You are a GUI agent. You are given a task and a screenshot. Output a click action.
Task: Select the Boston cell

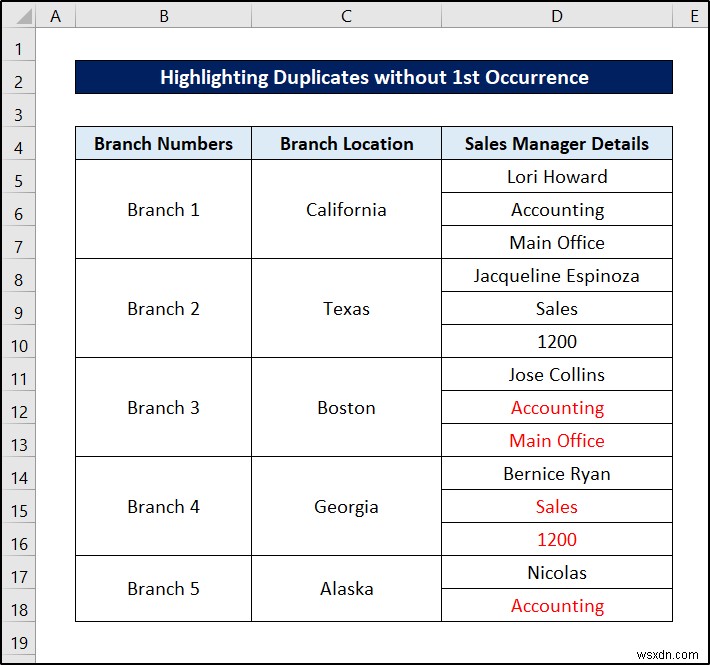[346, 408]
